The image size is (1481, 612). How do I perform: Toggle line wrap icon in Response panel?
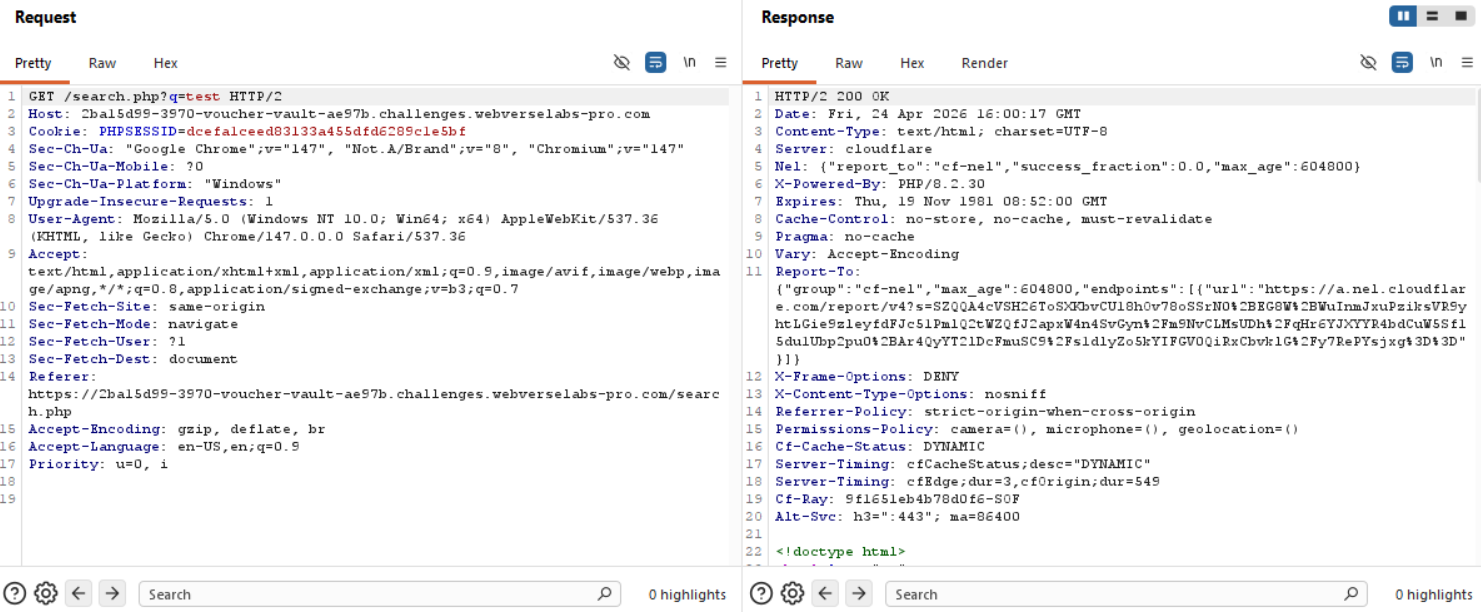coord(1402,63)
